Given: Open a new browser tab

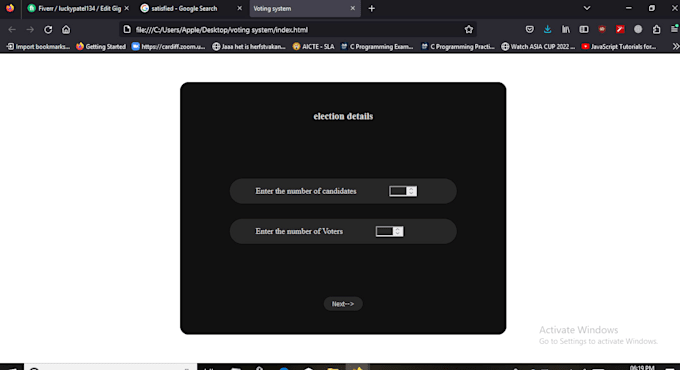Looking at the screenshot, I should click(x=372, y=8).
